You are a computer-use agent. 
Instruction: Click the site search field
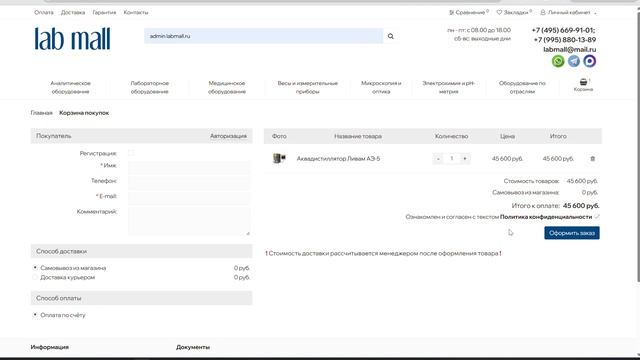click(x=264, y=36)
